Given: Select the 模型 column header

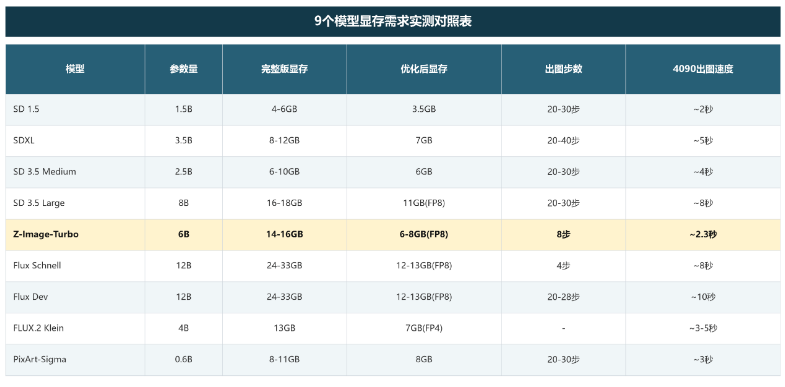Looking at the screenshot, I should pos(75,69).
